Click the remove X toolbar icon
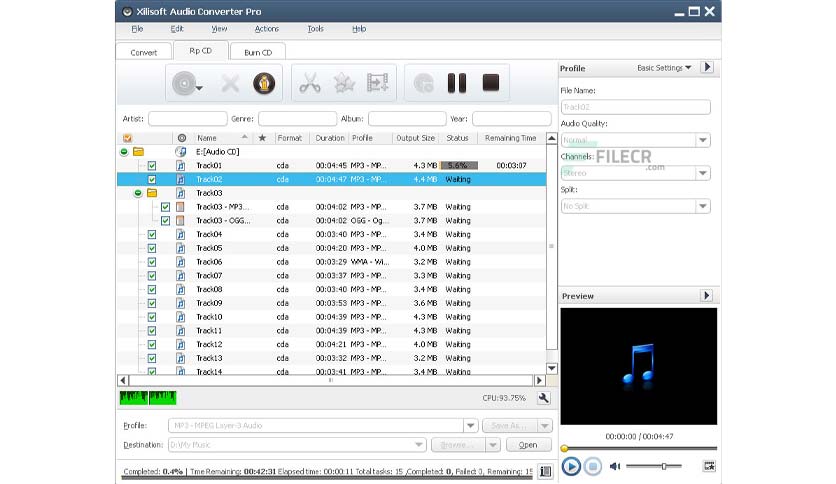Viewport: 836px width, 484px height. coord(230,84)
